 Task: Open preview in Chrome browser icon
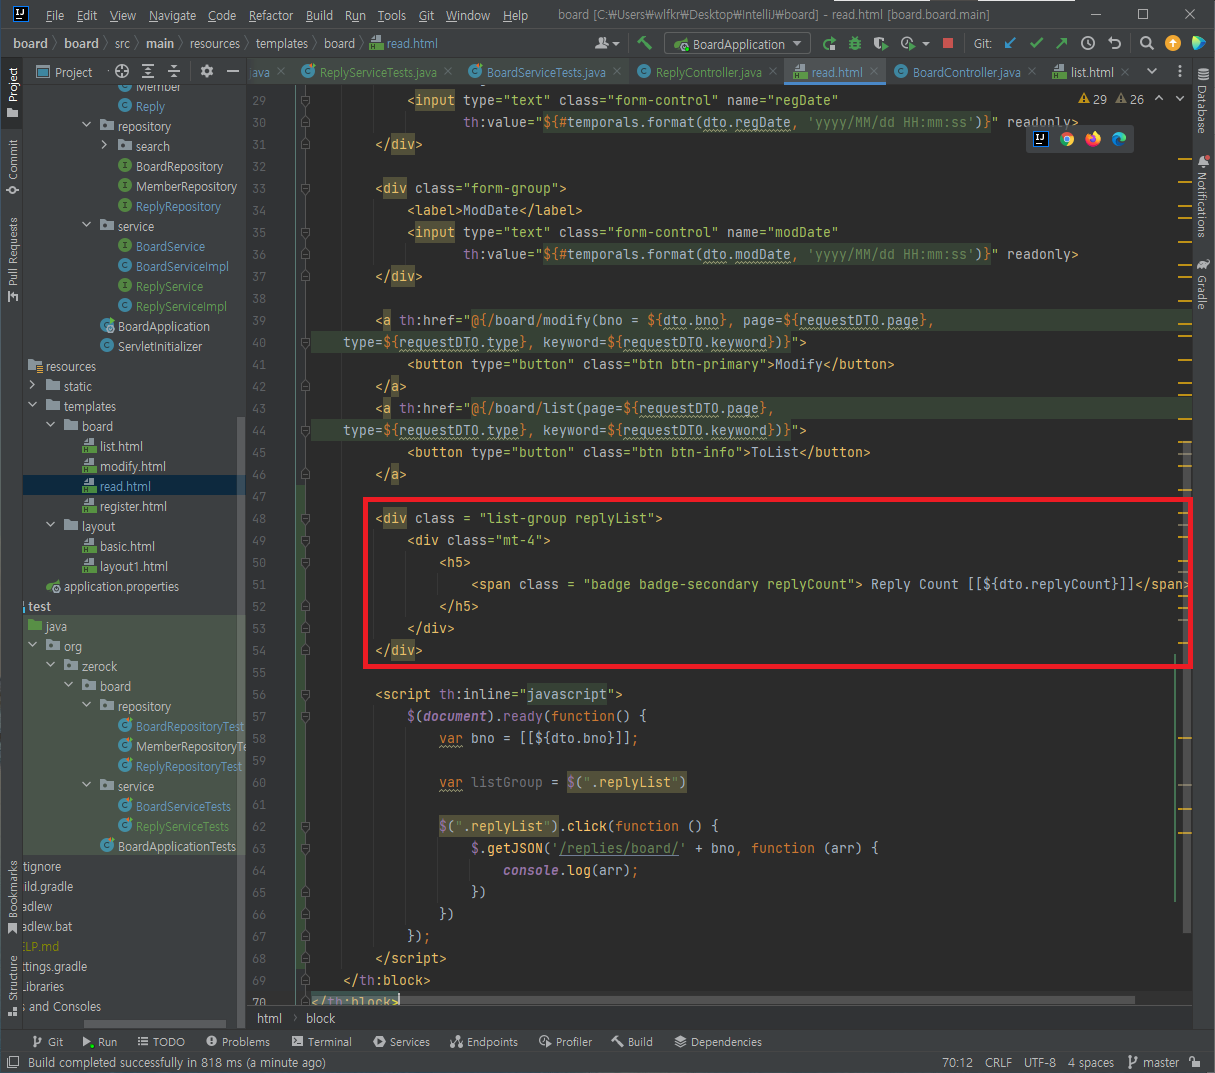(x=1067, y=139)
